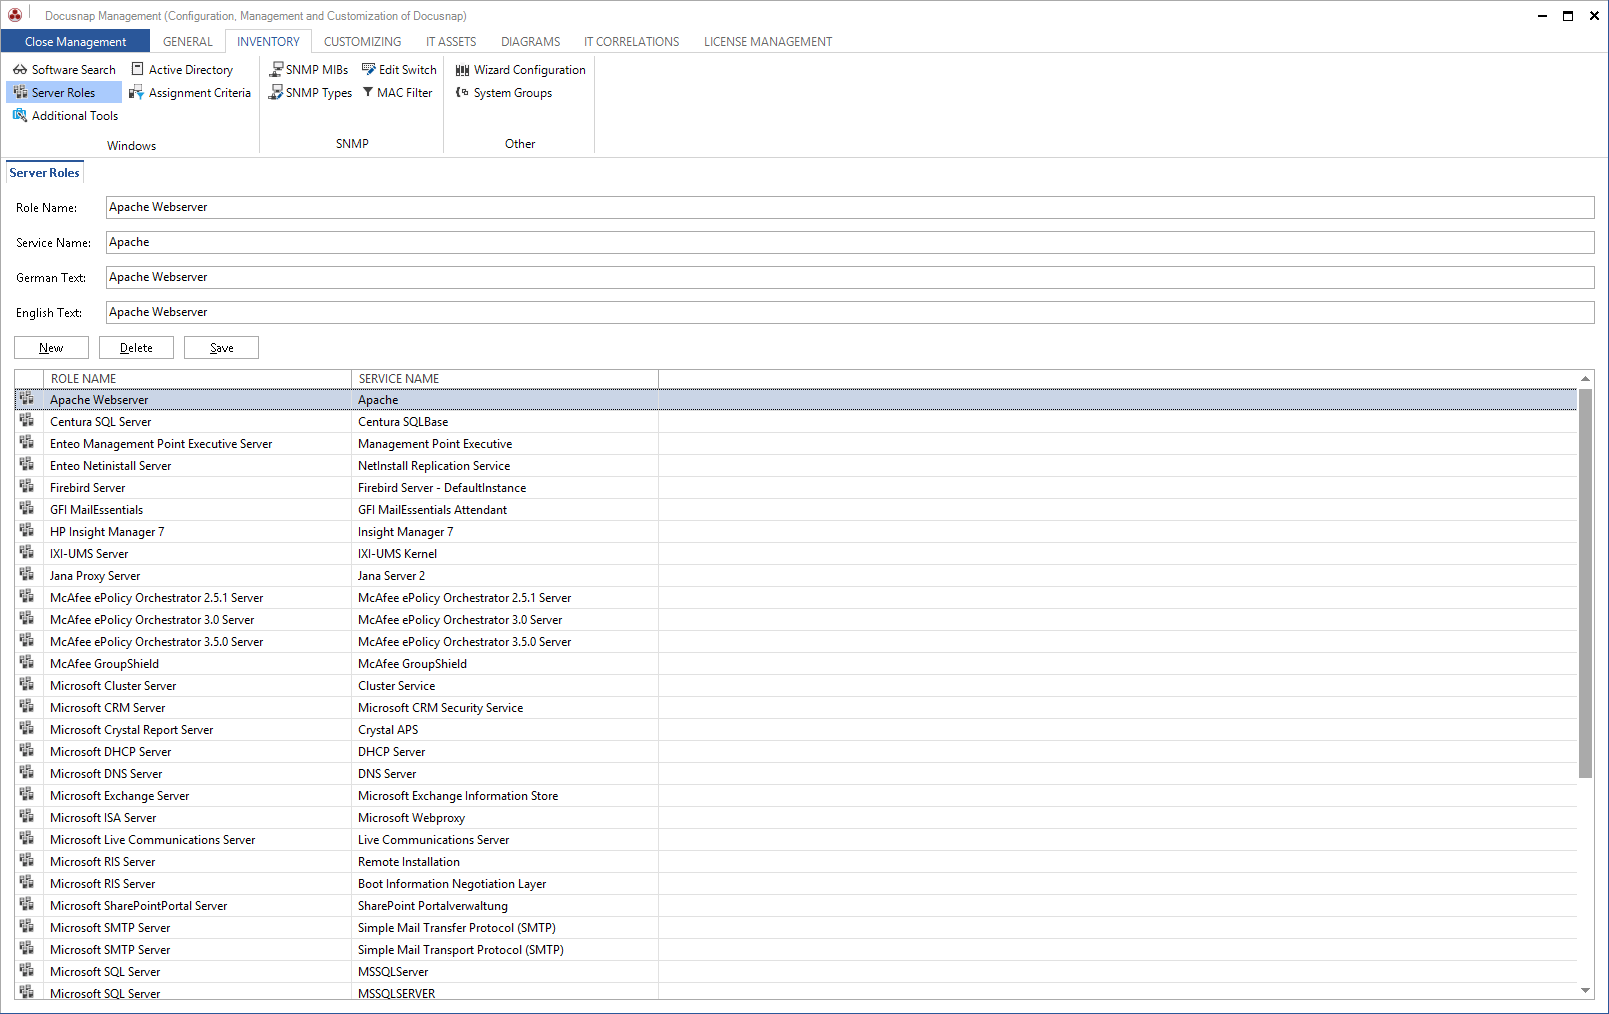
Task: Click the Delete button
Action: [x=136, y=348]
